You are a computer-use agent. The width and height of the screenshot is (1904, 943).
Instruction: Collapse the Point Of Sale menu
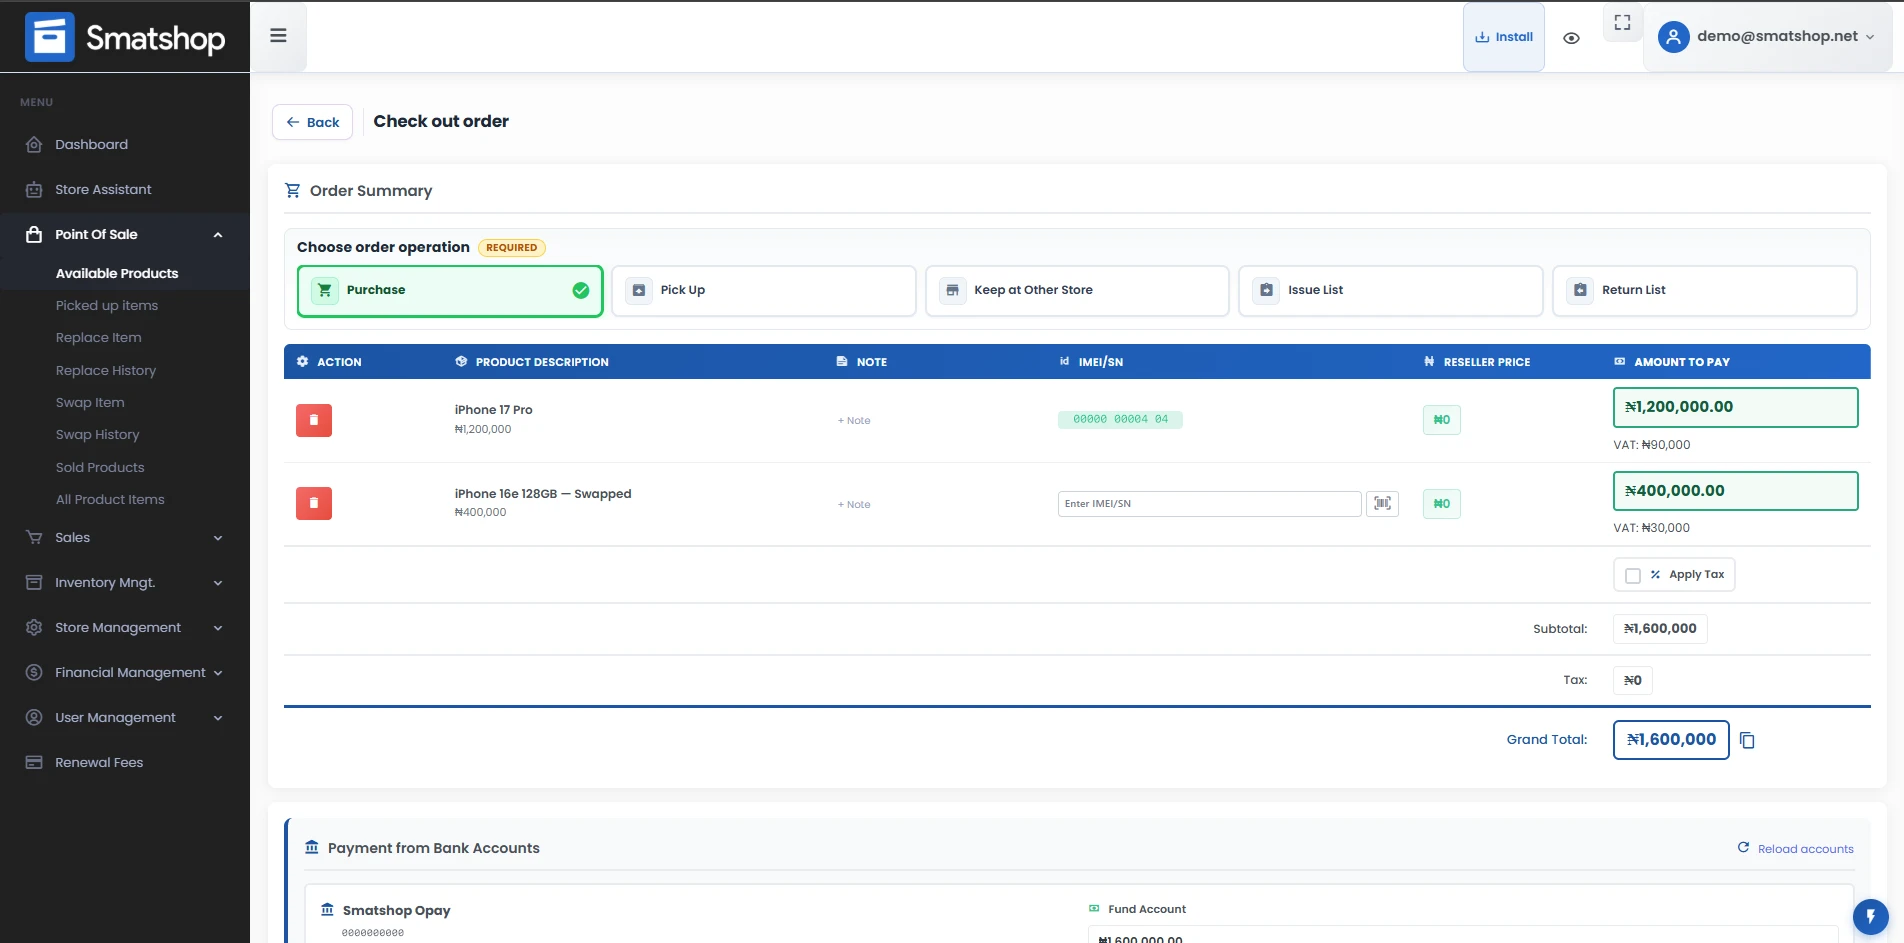click(125, 234)
